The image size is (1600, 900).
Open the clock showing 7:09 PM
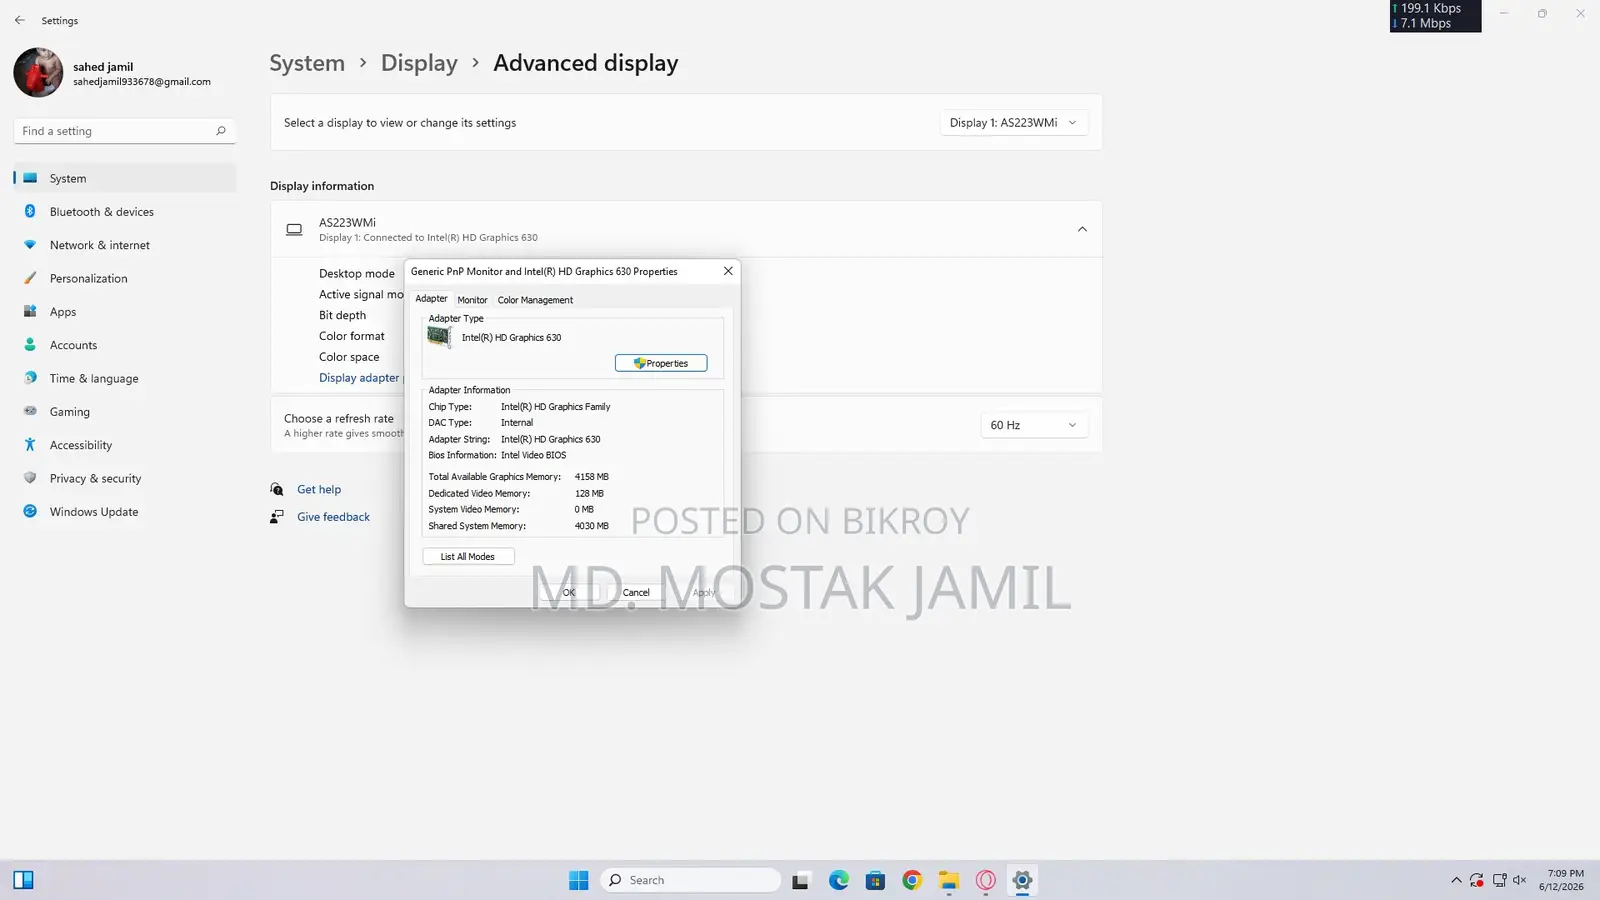pos(1561,880)
